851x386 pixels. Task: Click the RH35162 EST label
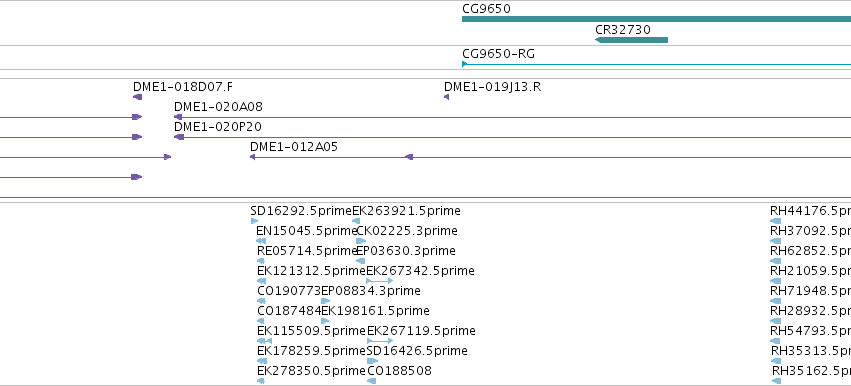pyautogui.click(x=811, y=371)
